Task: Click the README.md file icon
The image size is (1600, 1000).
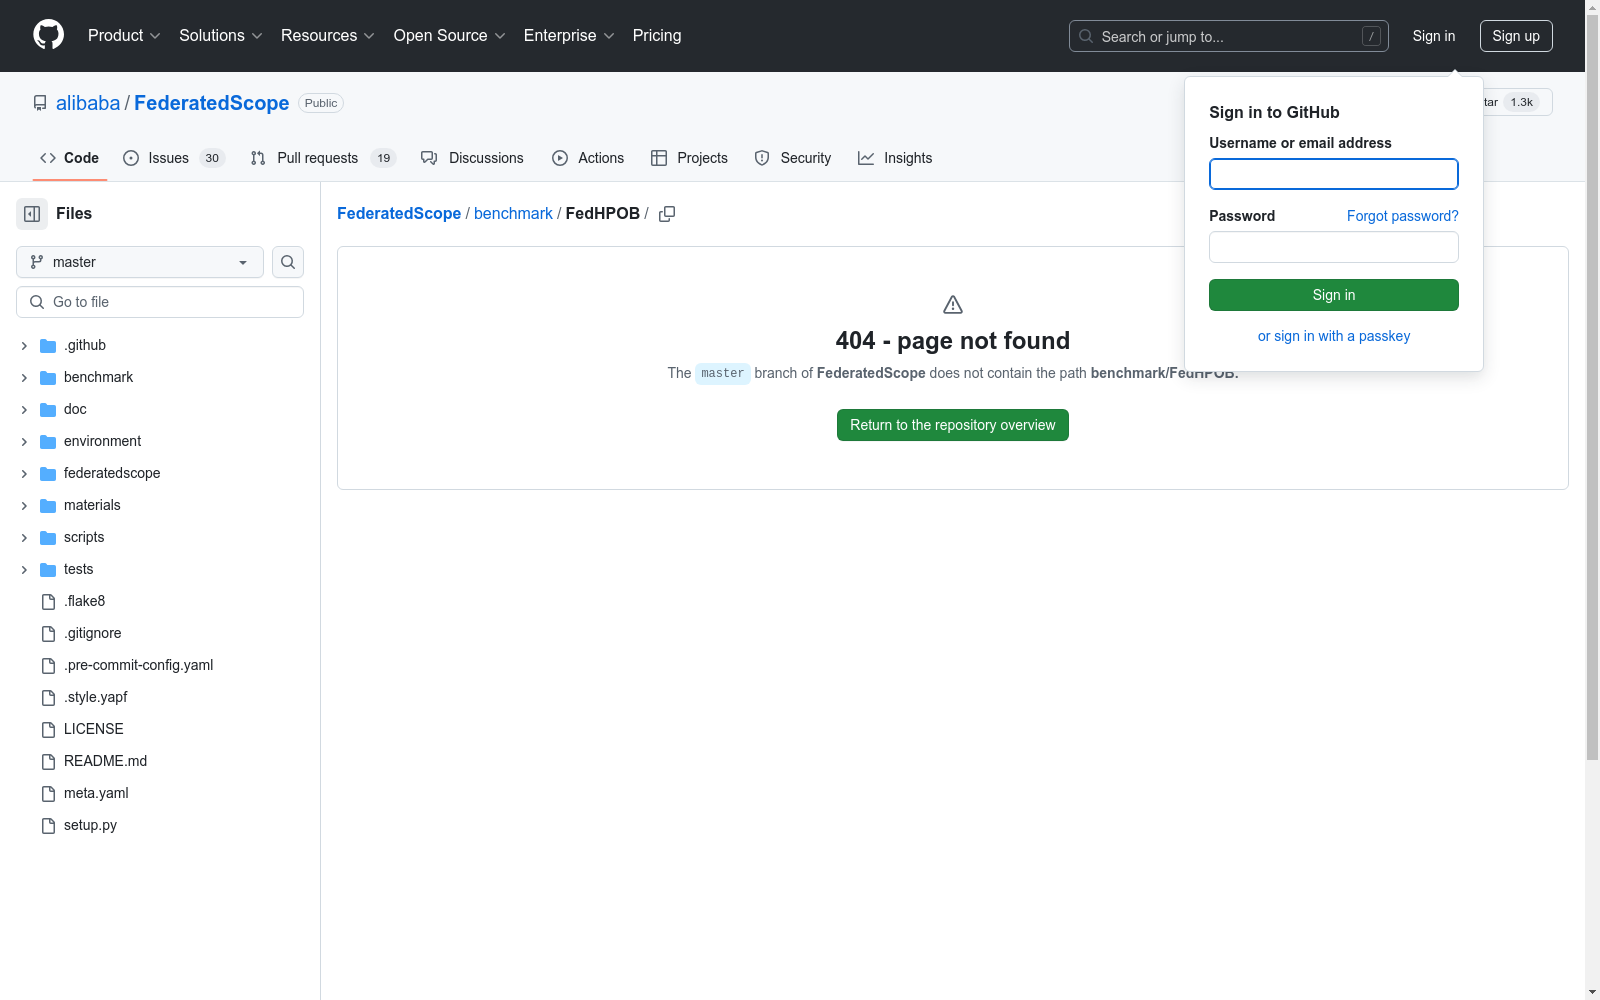Action: [x=48, y=762]
